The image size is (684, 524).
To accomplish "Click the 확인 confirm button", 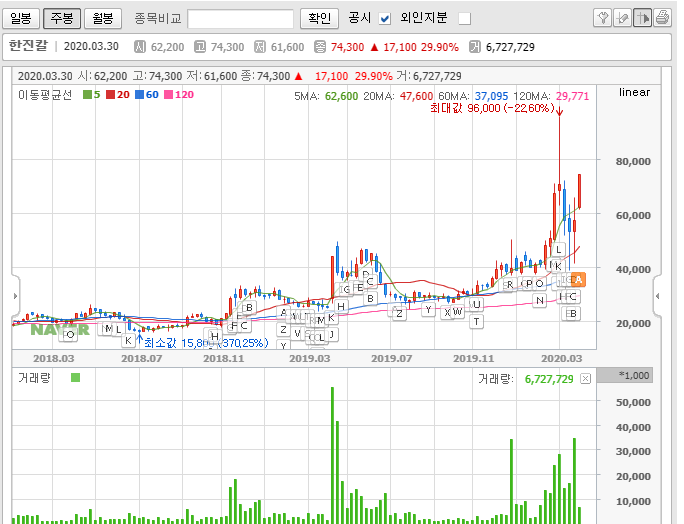I will [x=319, y=18].
